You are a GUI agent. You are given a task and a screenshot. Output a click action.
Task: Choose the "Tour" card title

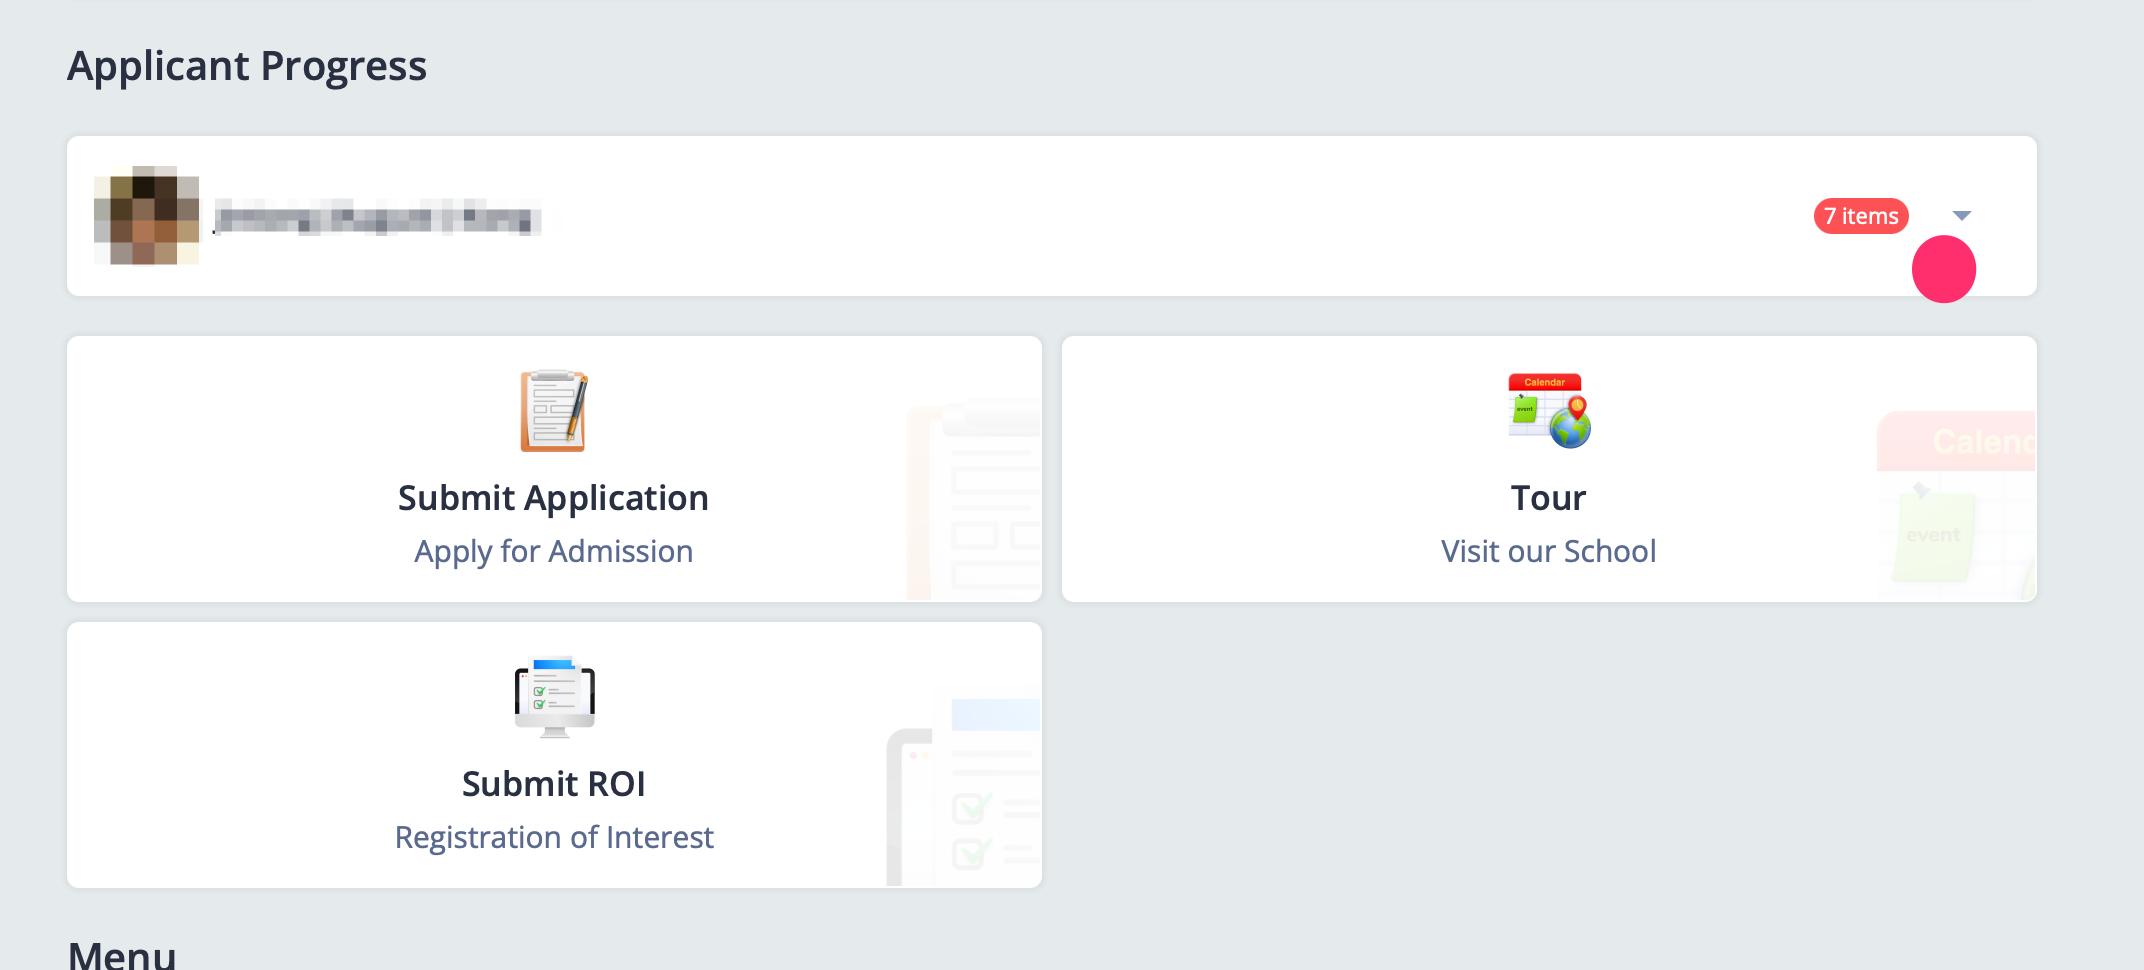tap(1548, 498)
